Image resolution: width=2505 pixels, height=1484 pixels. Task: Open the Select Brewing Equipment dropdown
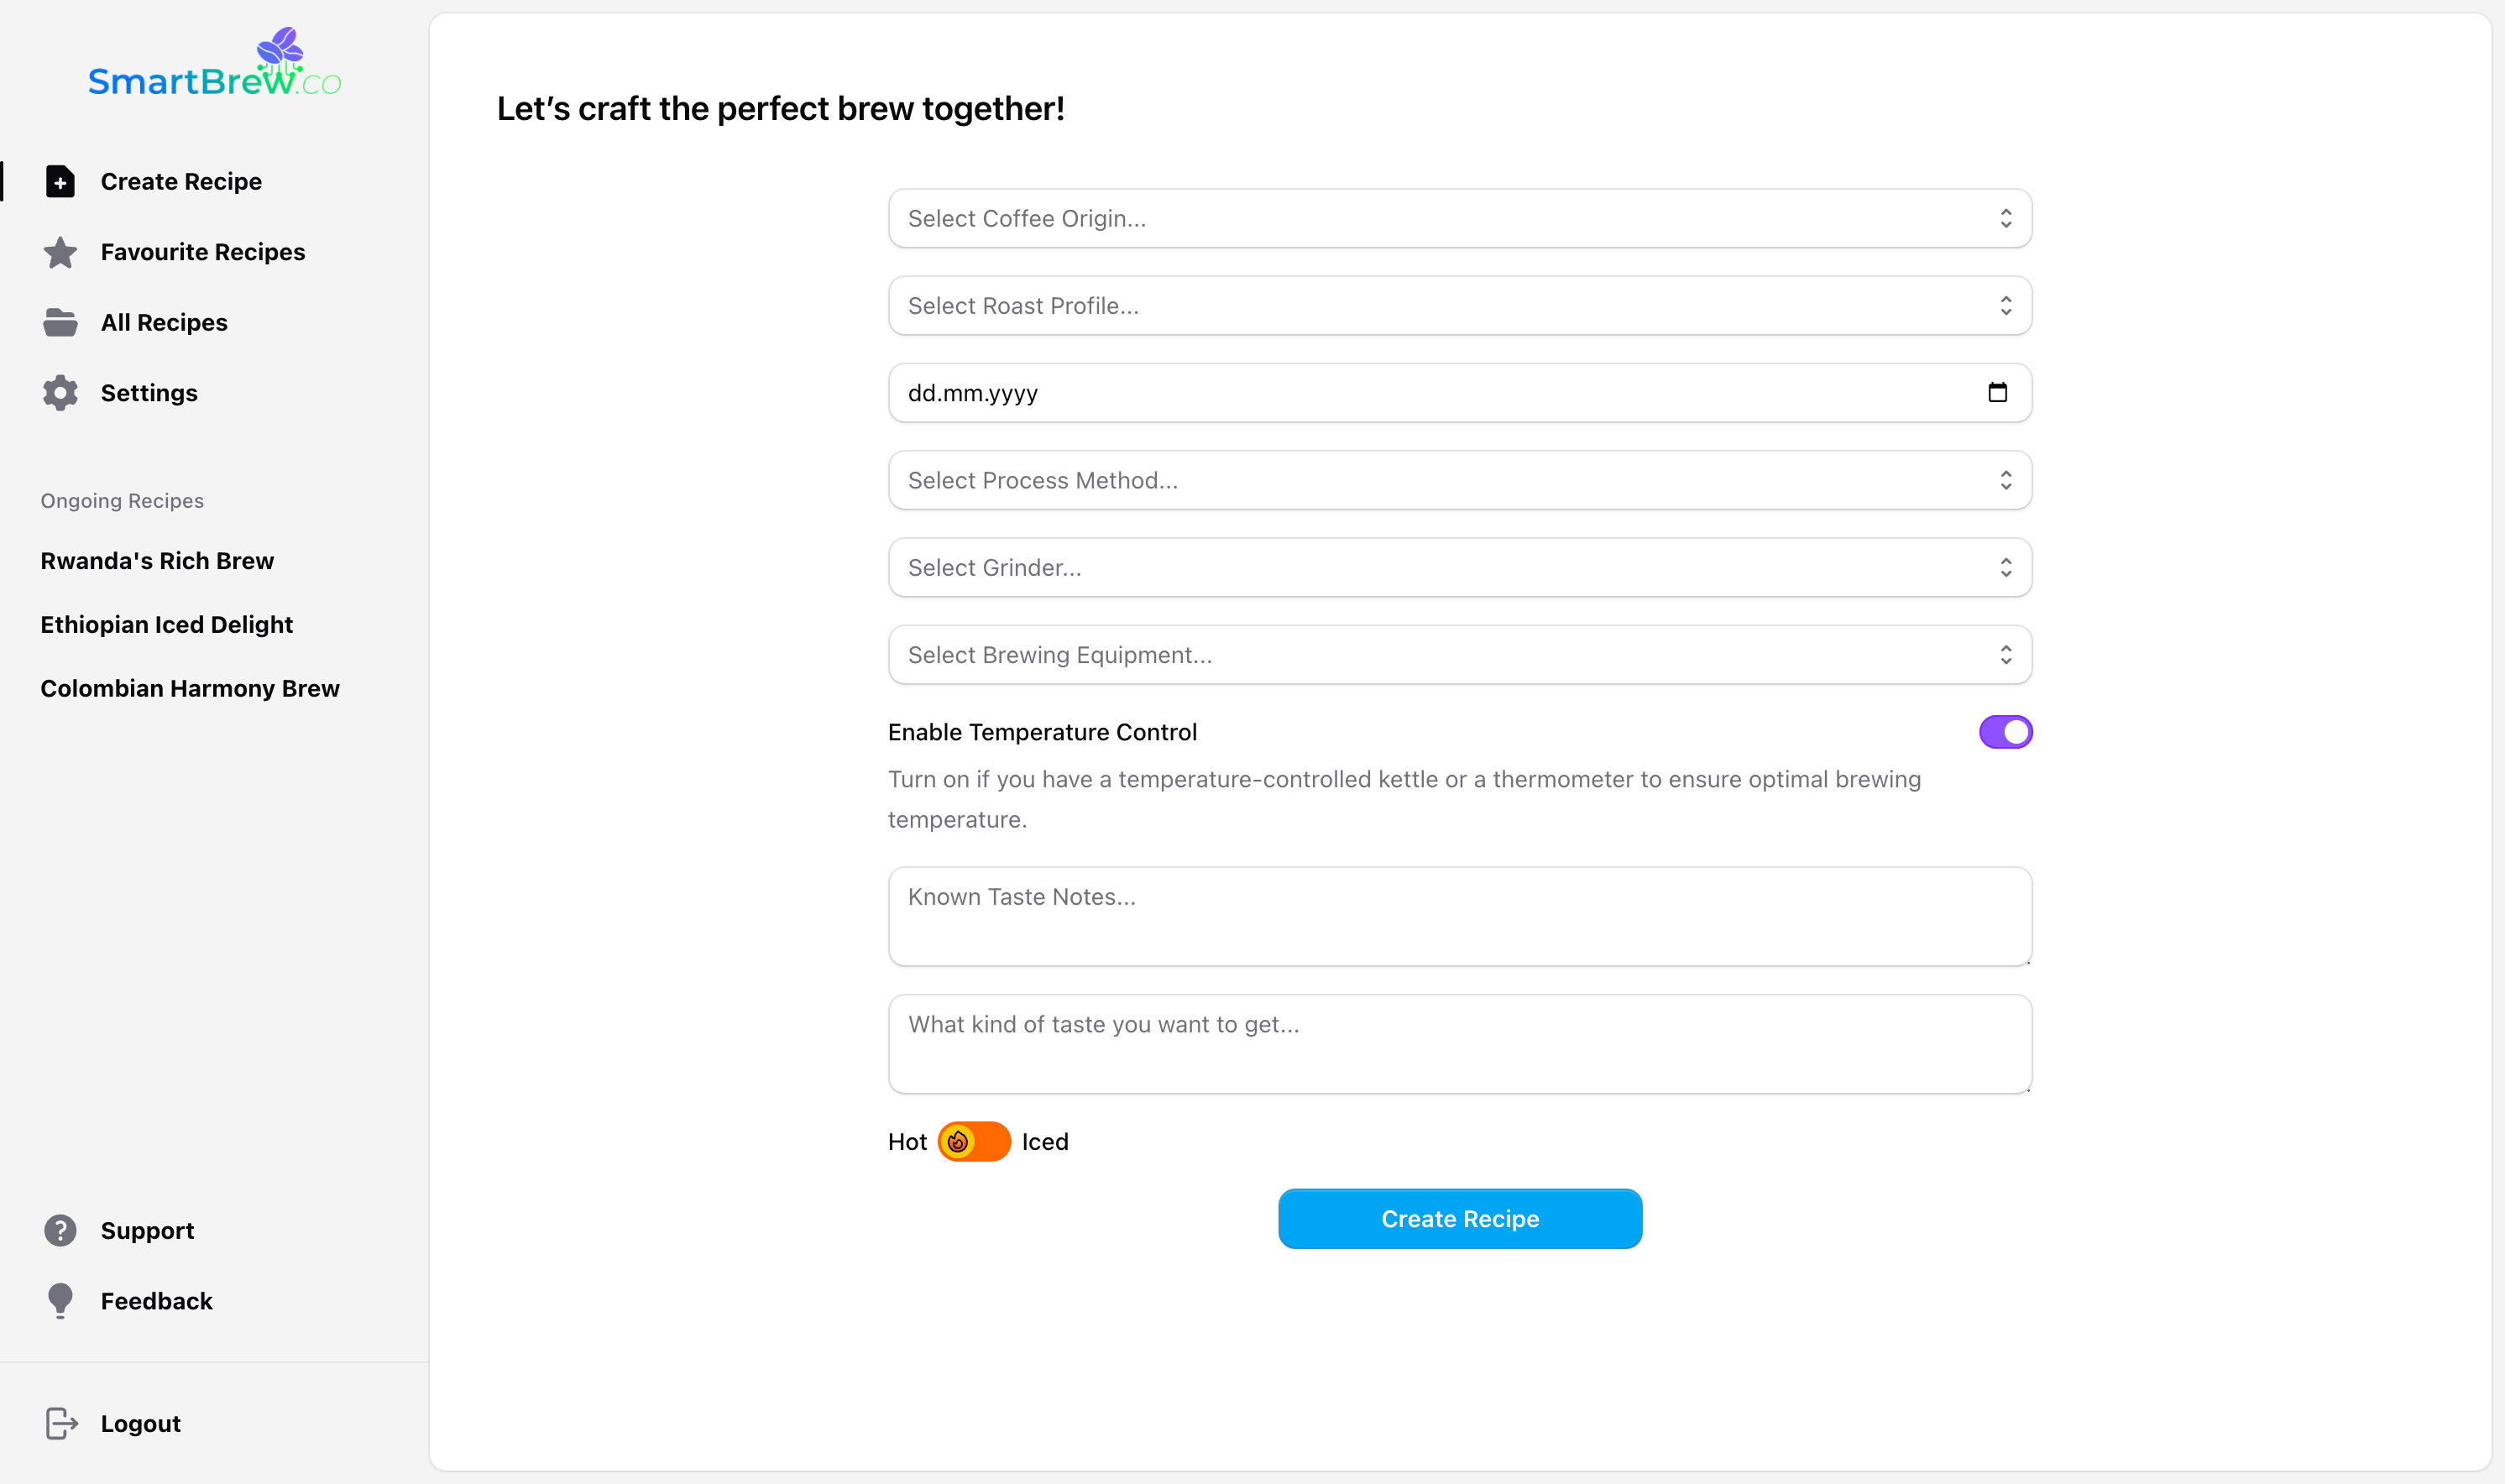coord(1458,654)
